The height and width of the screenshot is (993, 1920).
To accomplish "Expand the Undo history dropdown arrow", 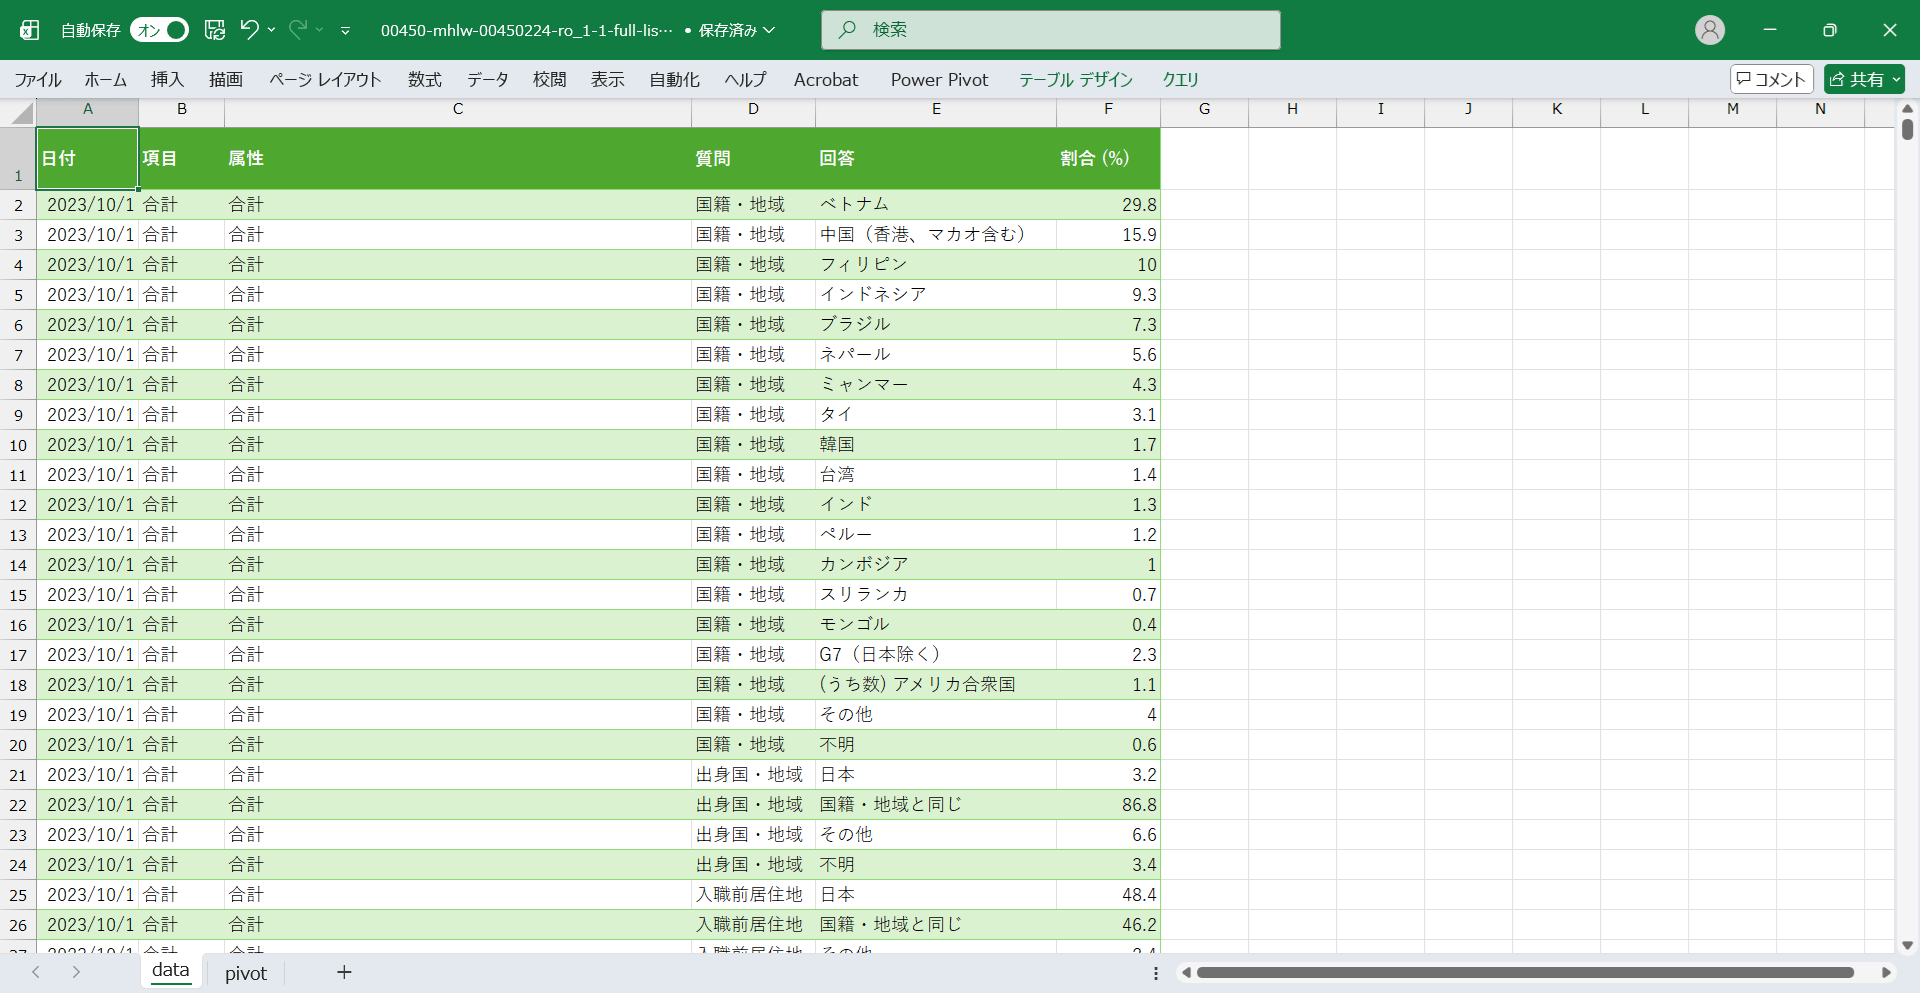I will (x=272, y=30).
